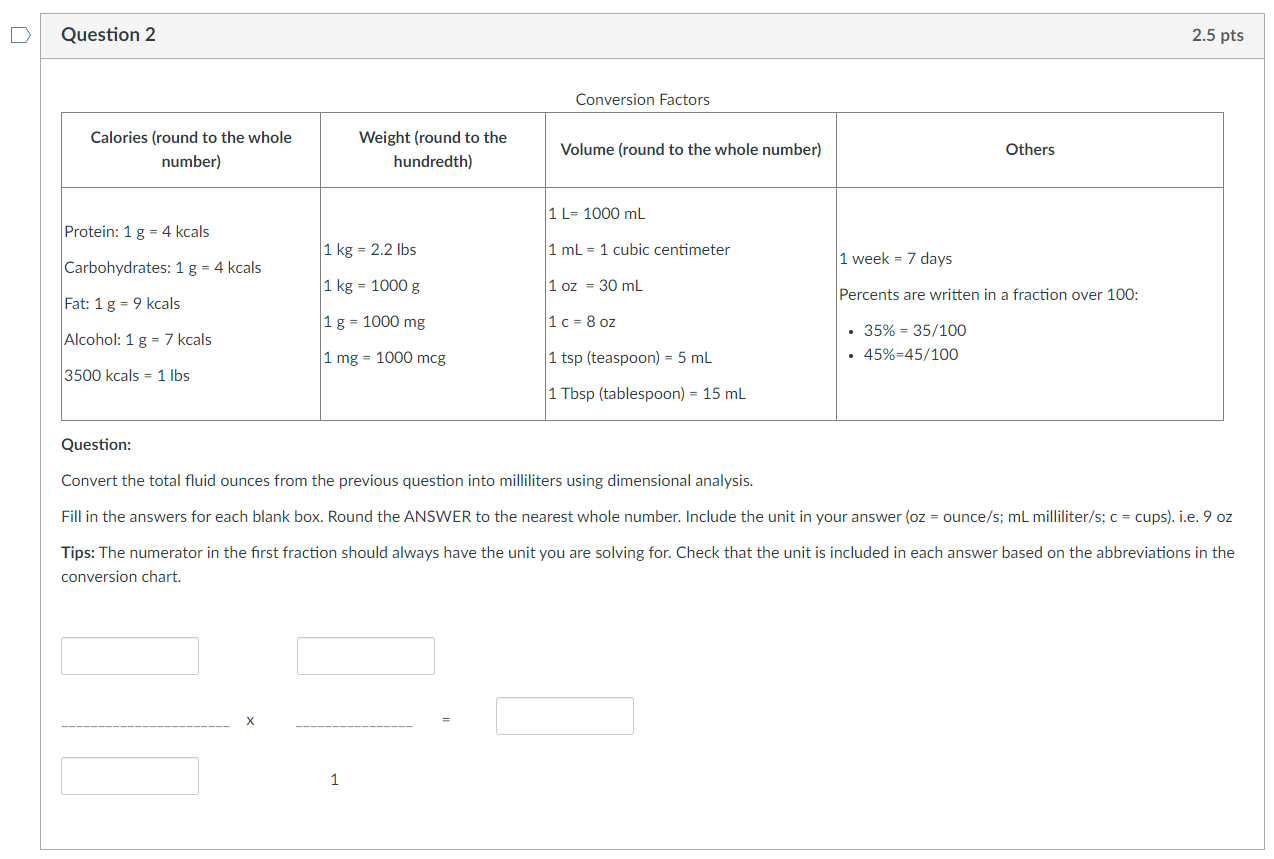Click 'Calories (round to the whole number)' header
1274x859 pixels.
[191, 150]
